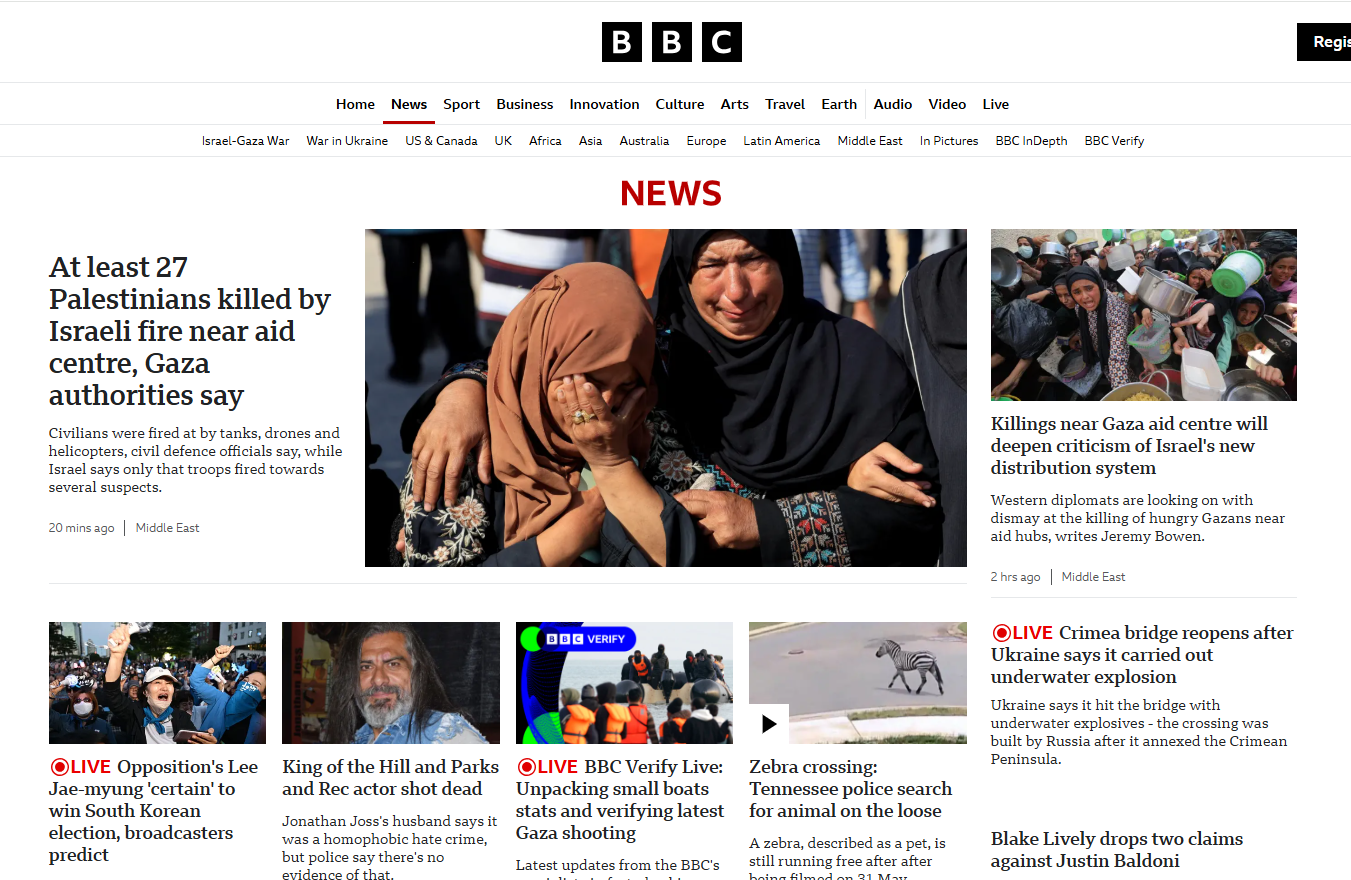This screenshot has height=880, width=1351.
Task: Open the BBC InDepth subsection
Action: (x=1031, y=141)
